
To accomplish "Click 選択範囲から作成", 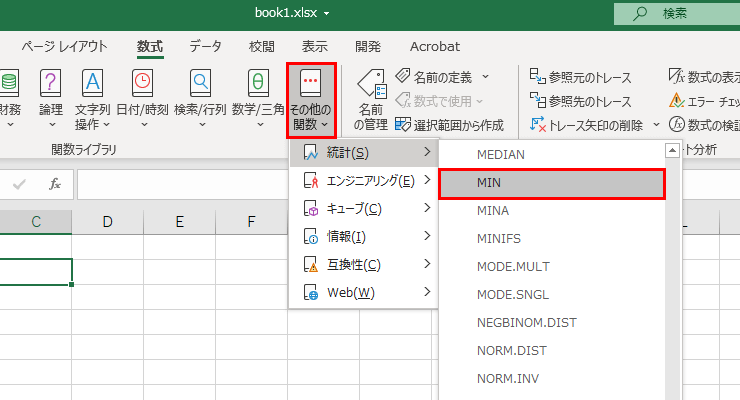I will (449, 125).
